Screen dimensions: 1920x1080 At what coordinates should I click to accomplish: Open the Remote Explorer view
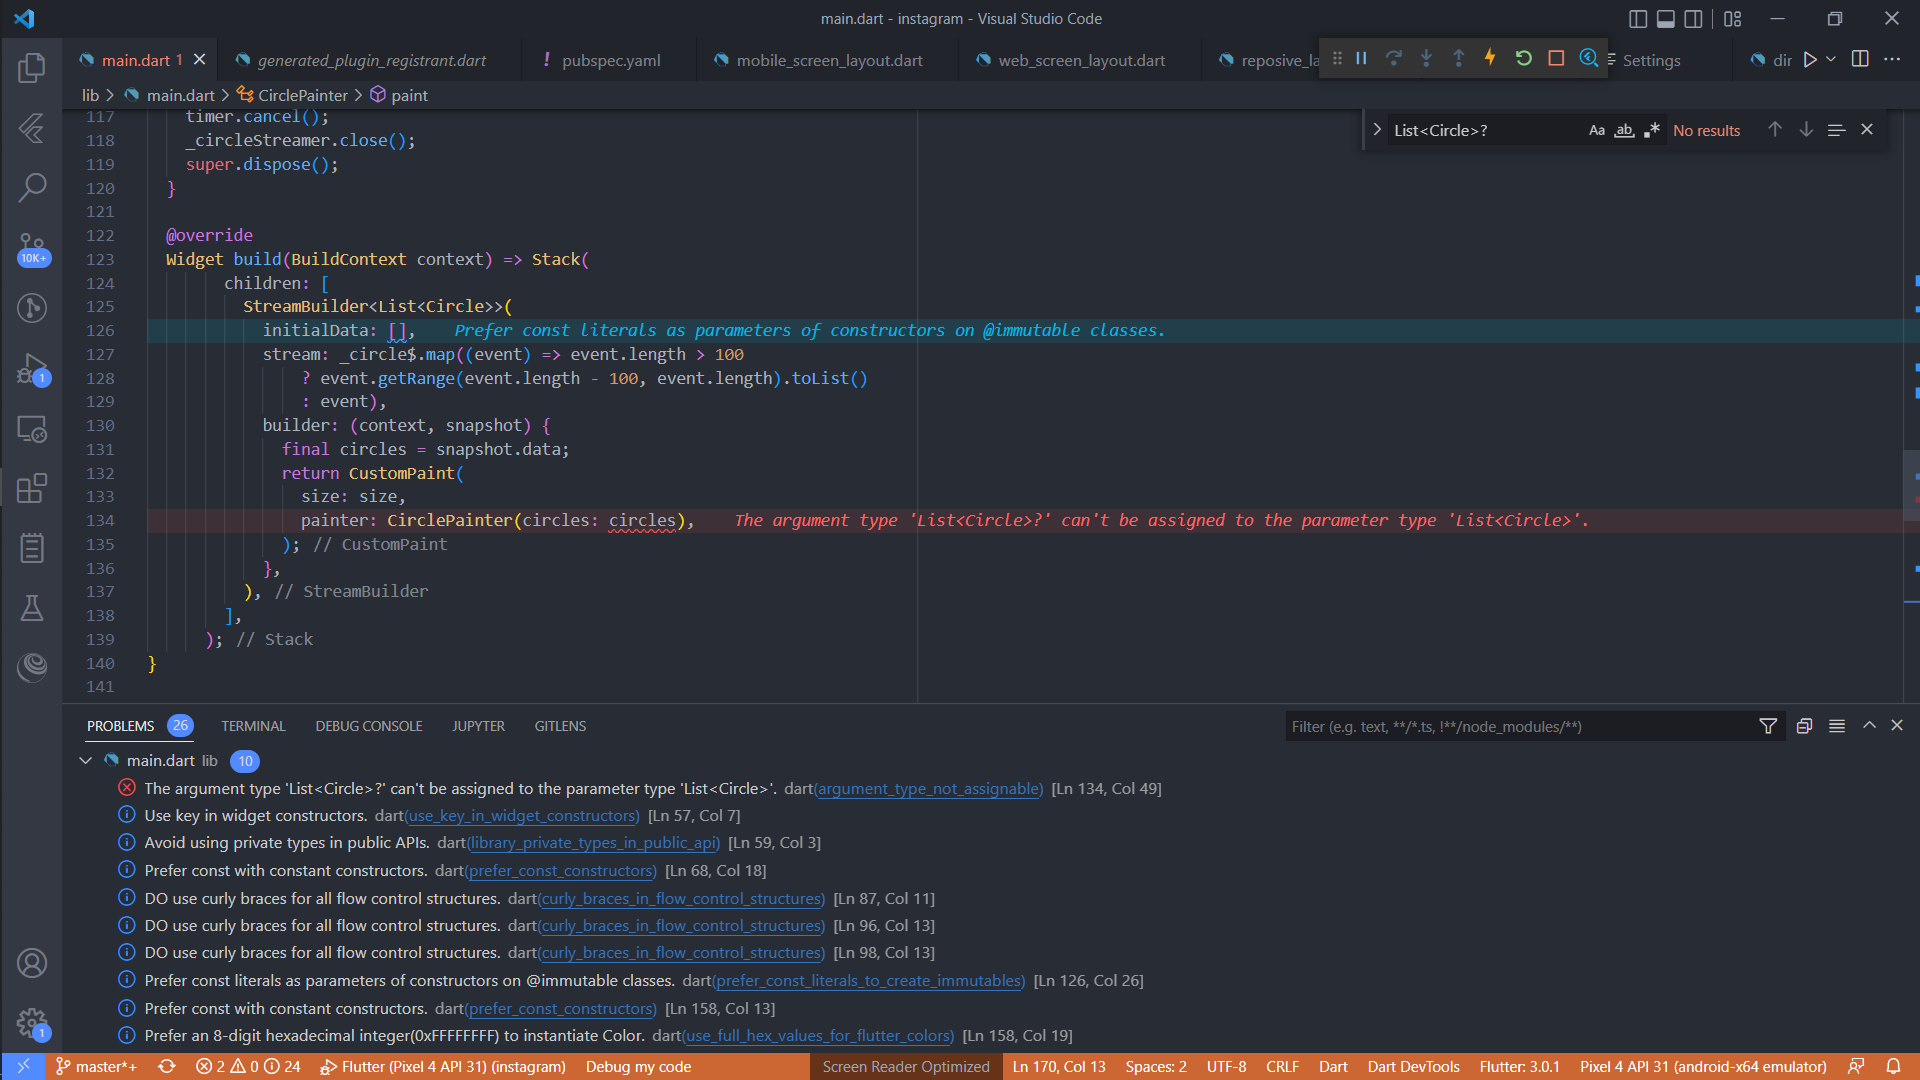coord(32,429)
